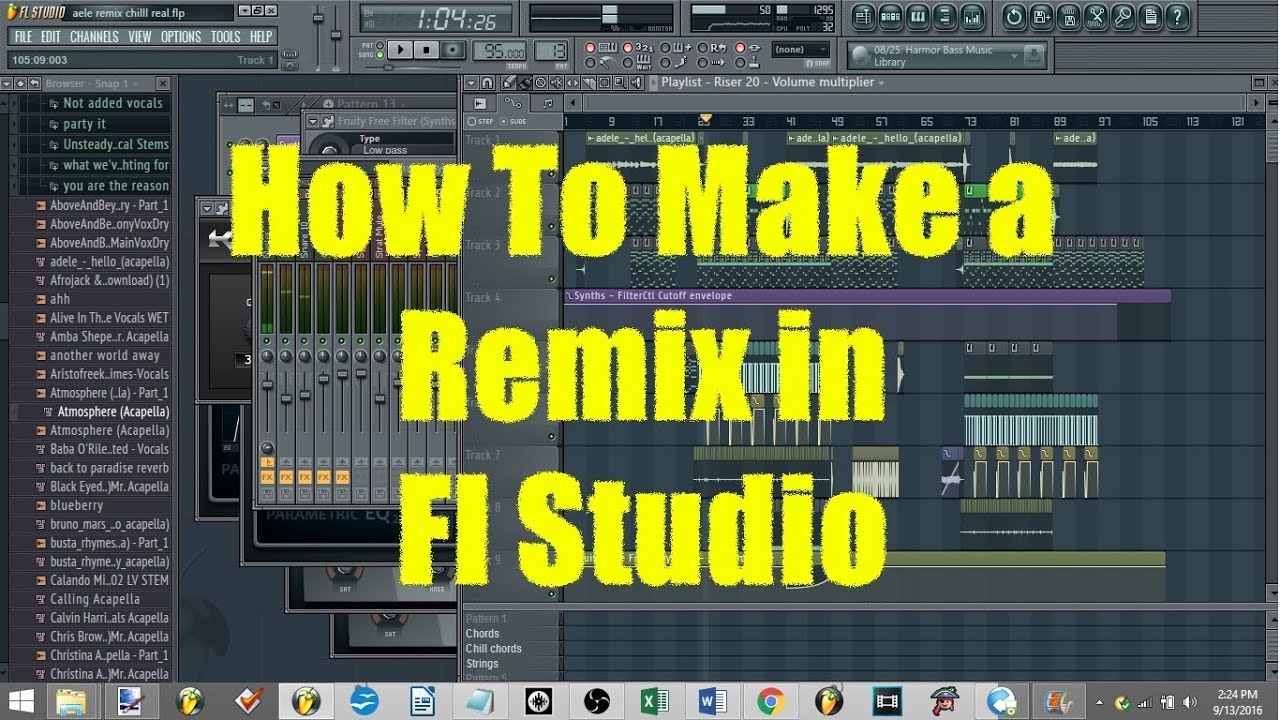Screen dimensions: 1280x720
Task: Click the question mark help icon
Action: tap(1178, 17)
